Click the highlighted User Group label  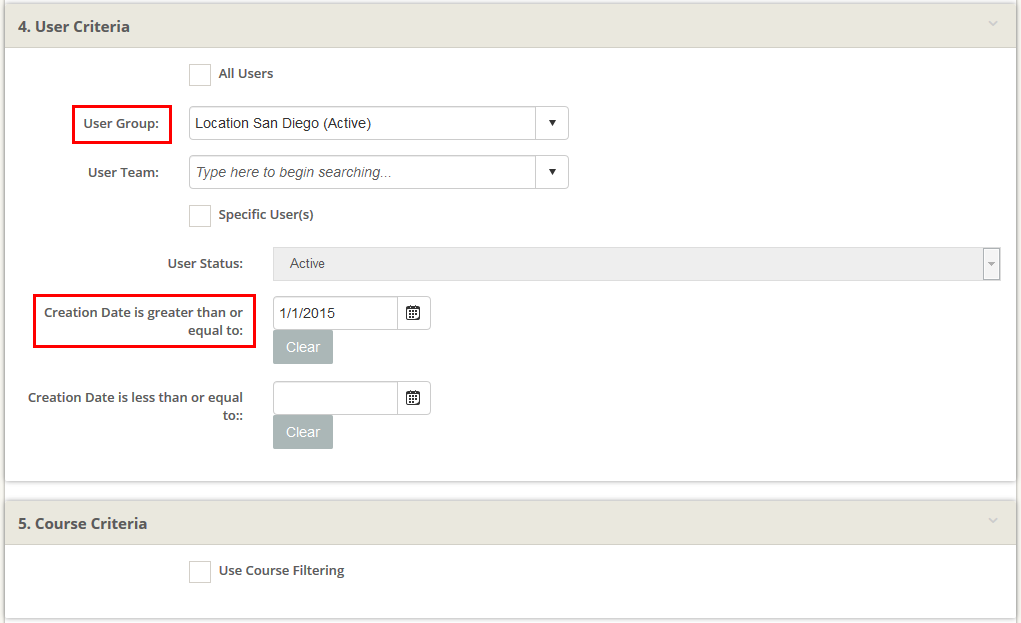[x=121, y=124]
